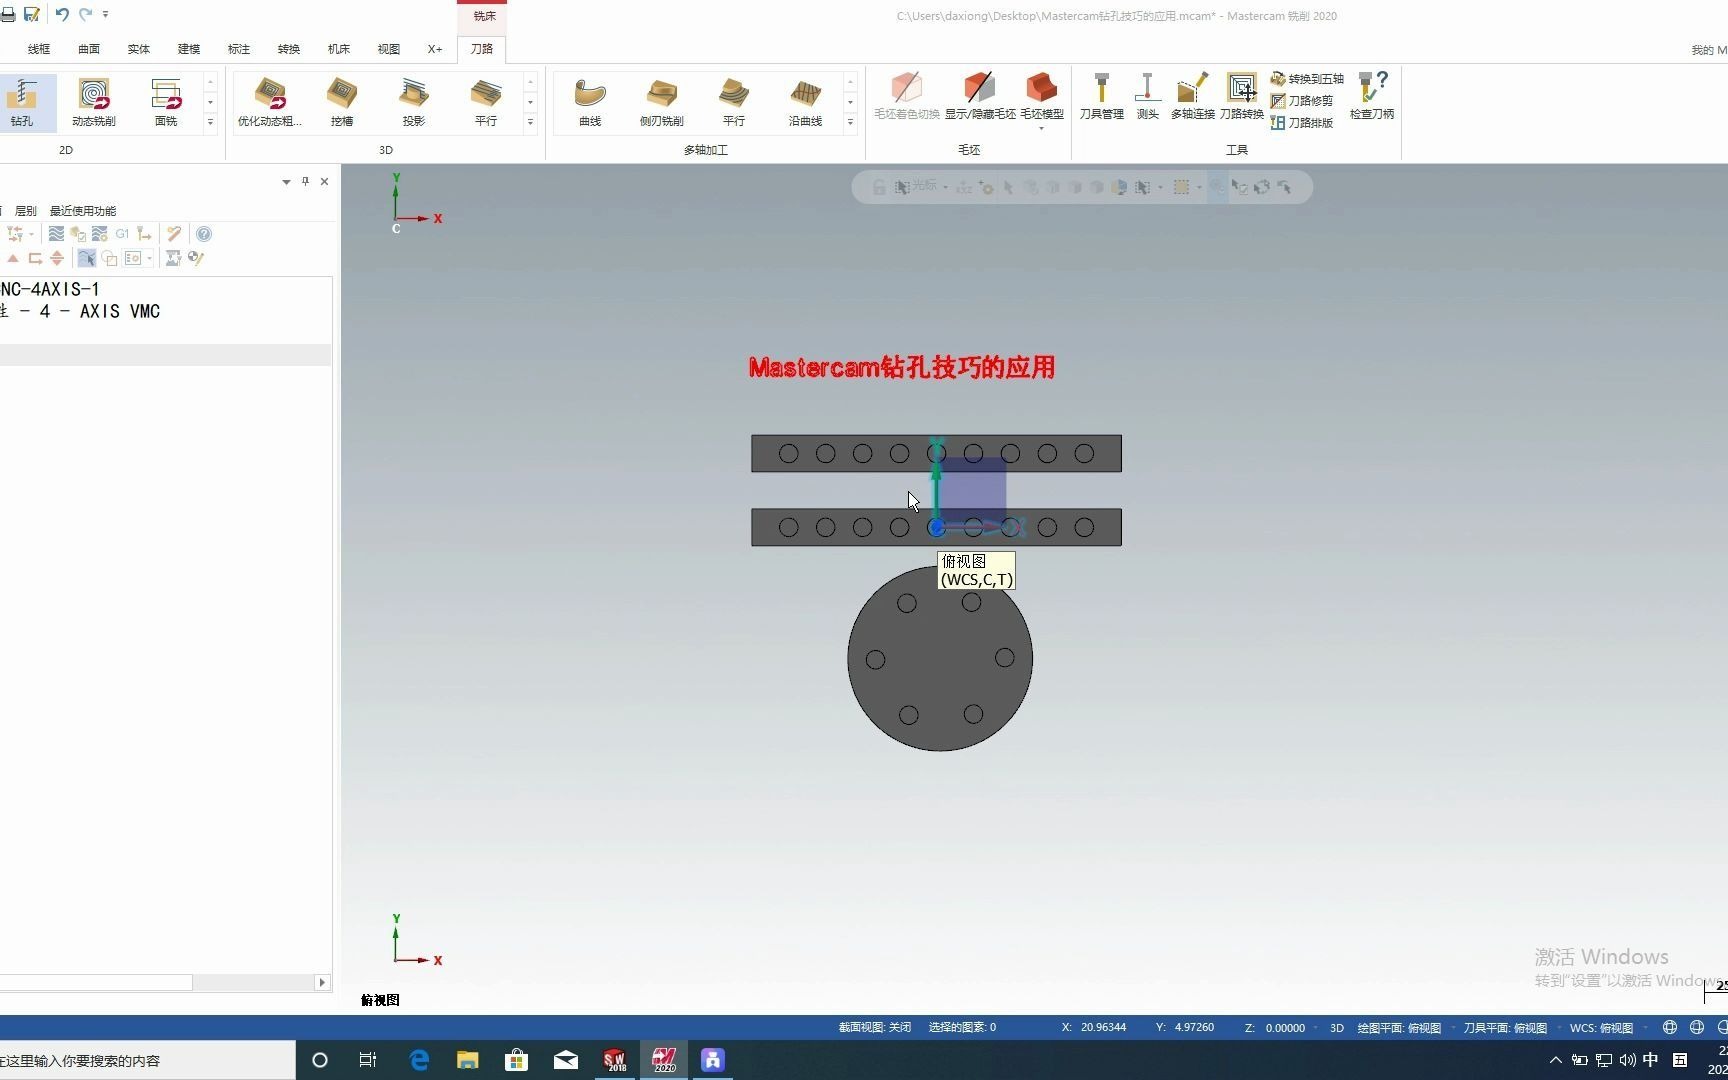Click the toolpaths manager help icon

pos(204,234)
